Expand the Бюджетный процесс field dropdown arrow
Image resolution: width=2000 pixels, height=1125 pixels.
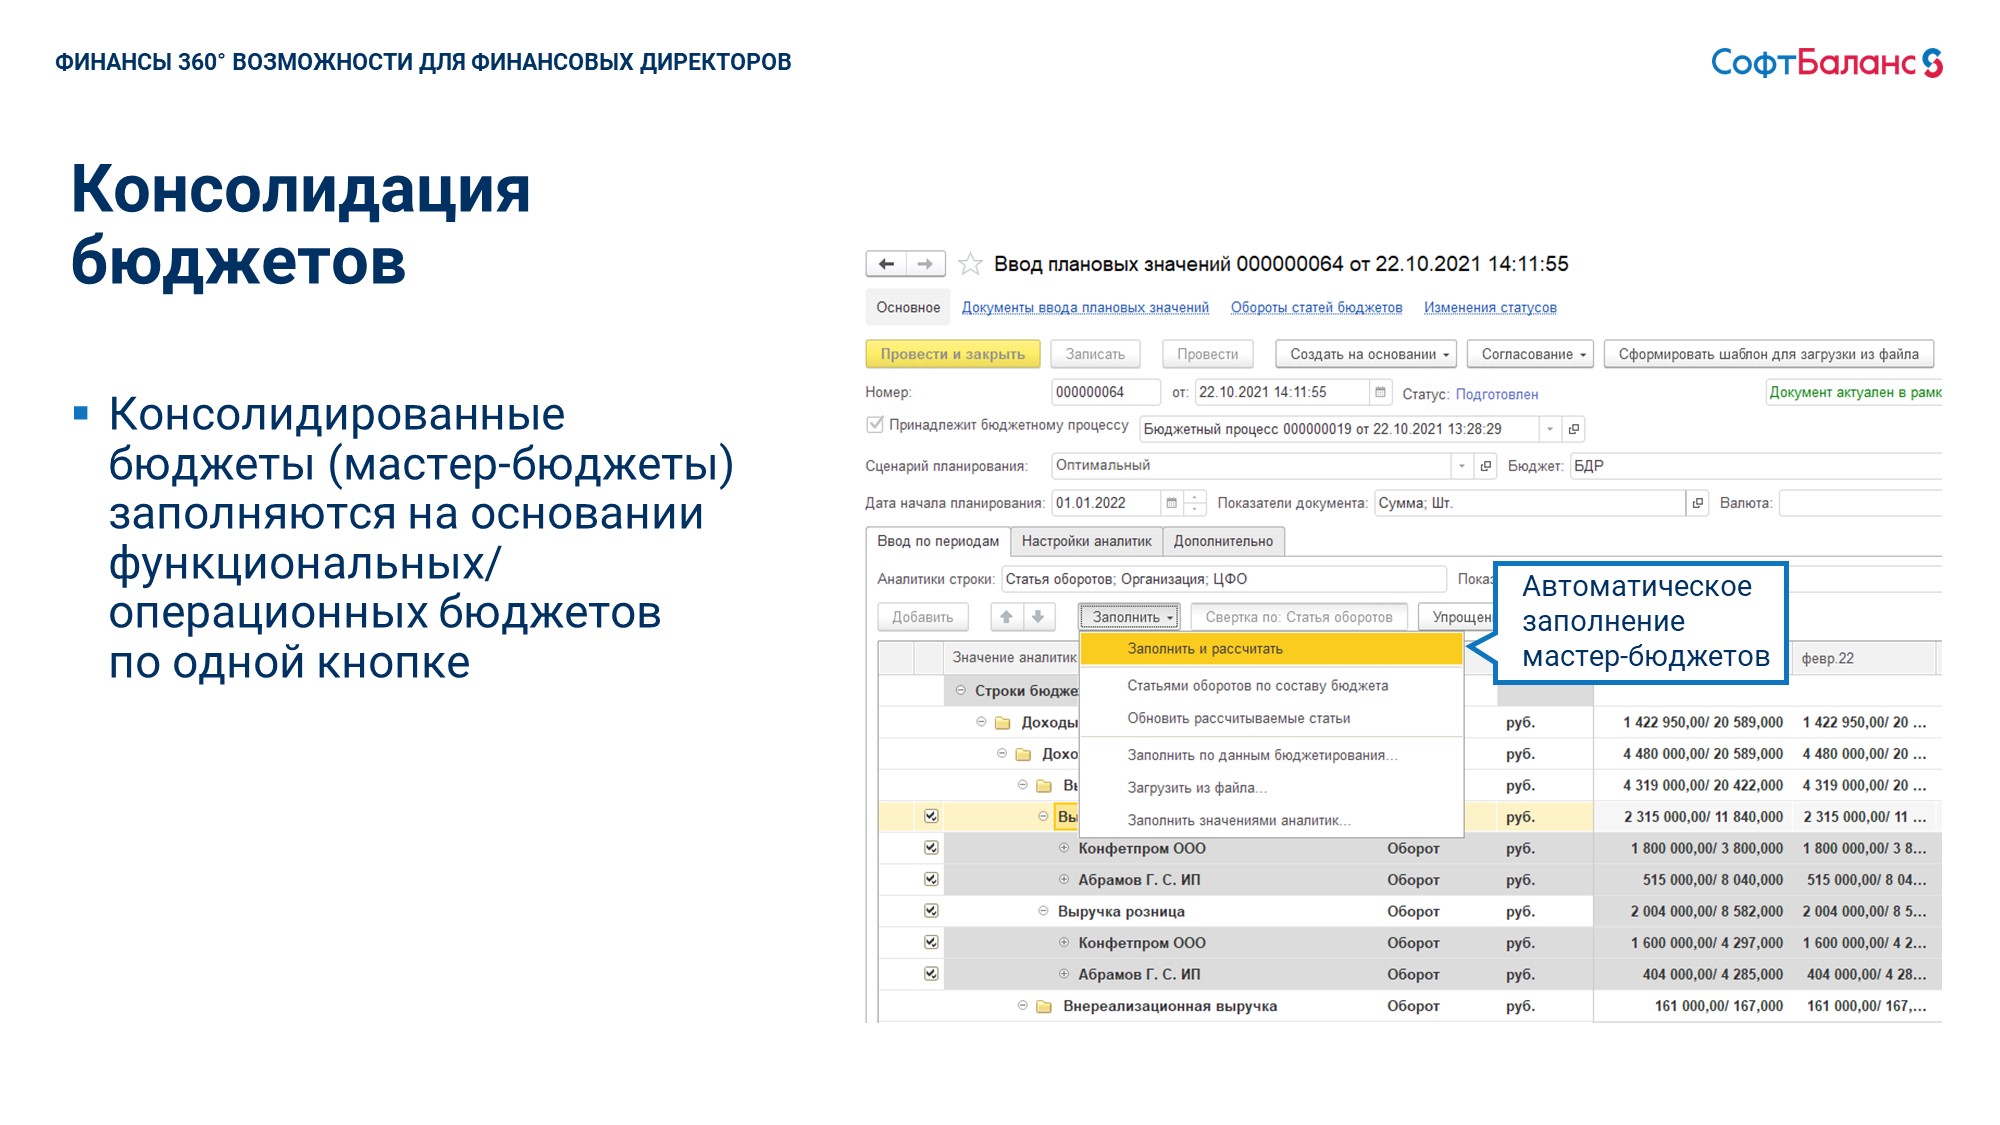click(x=1550, y=429)
